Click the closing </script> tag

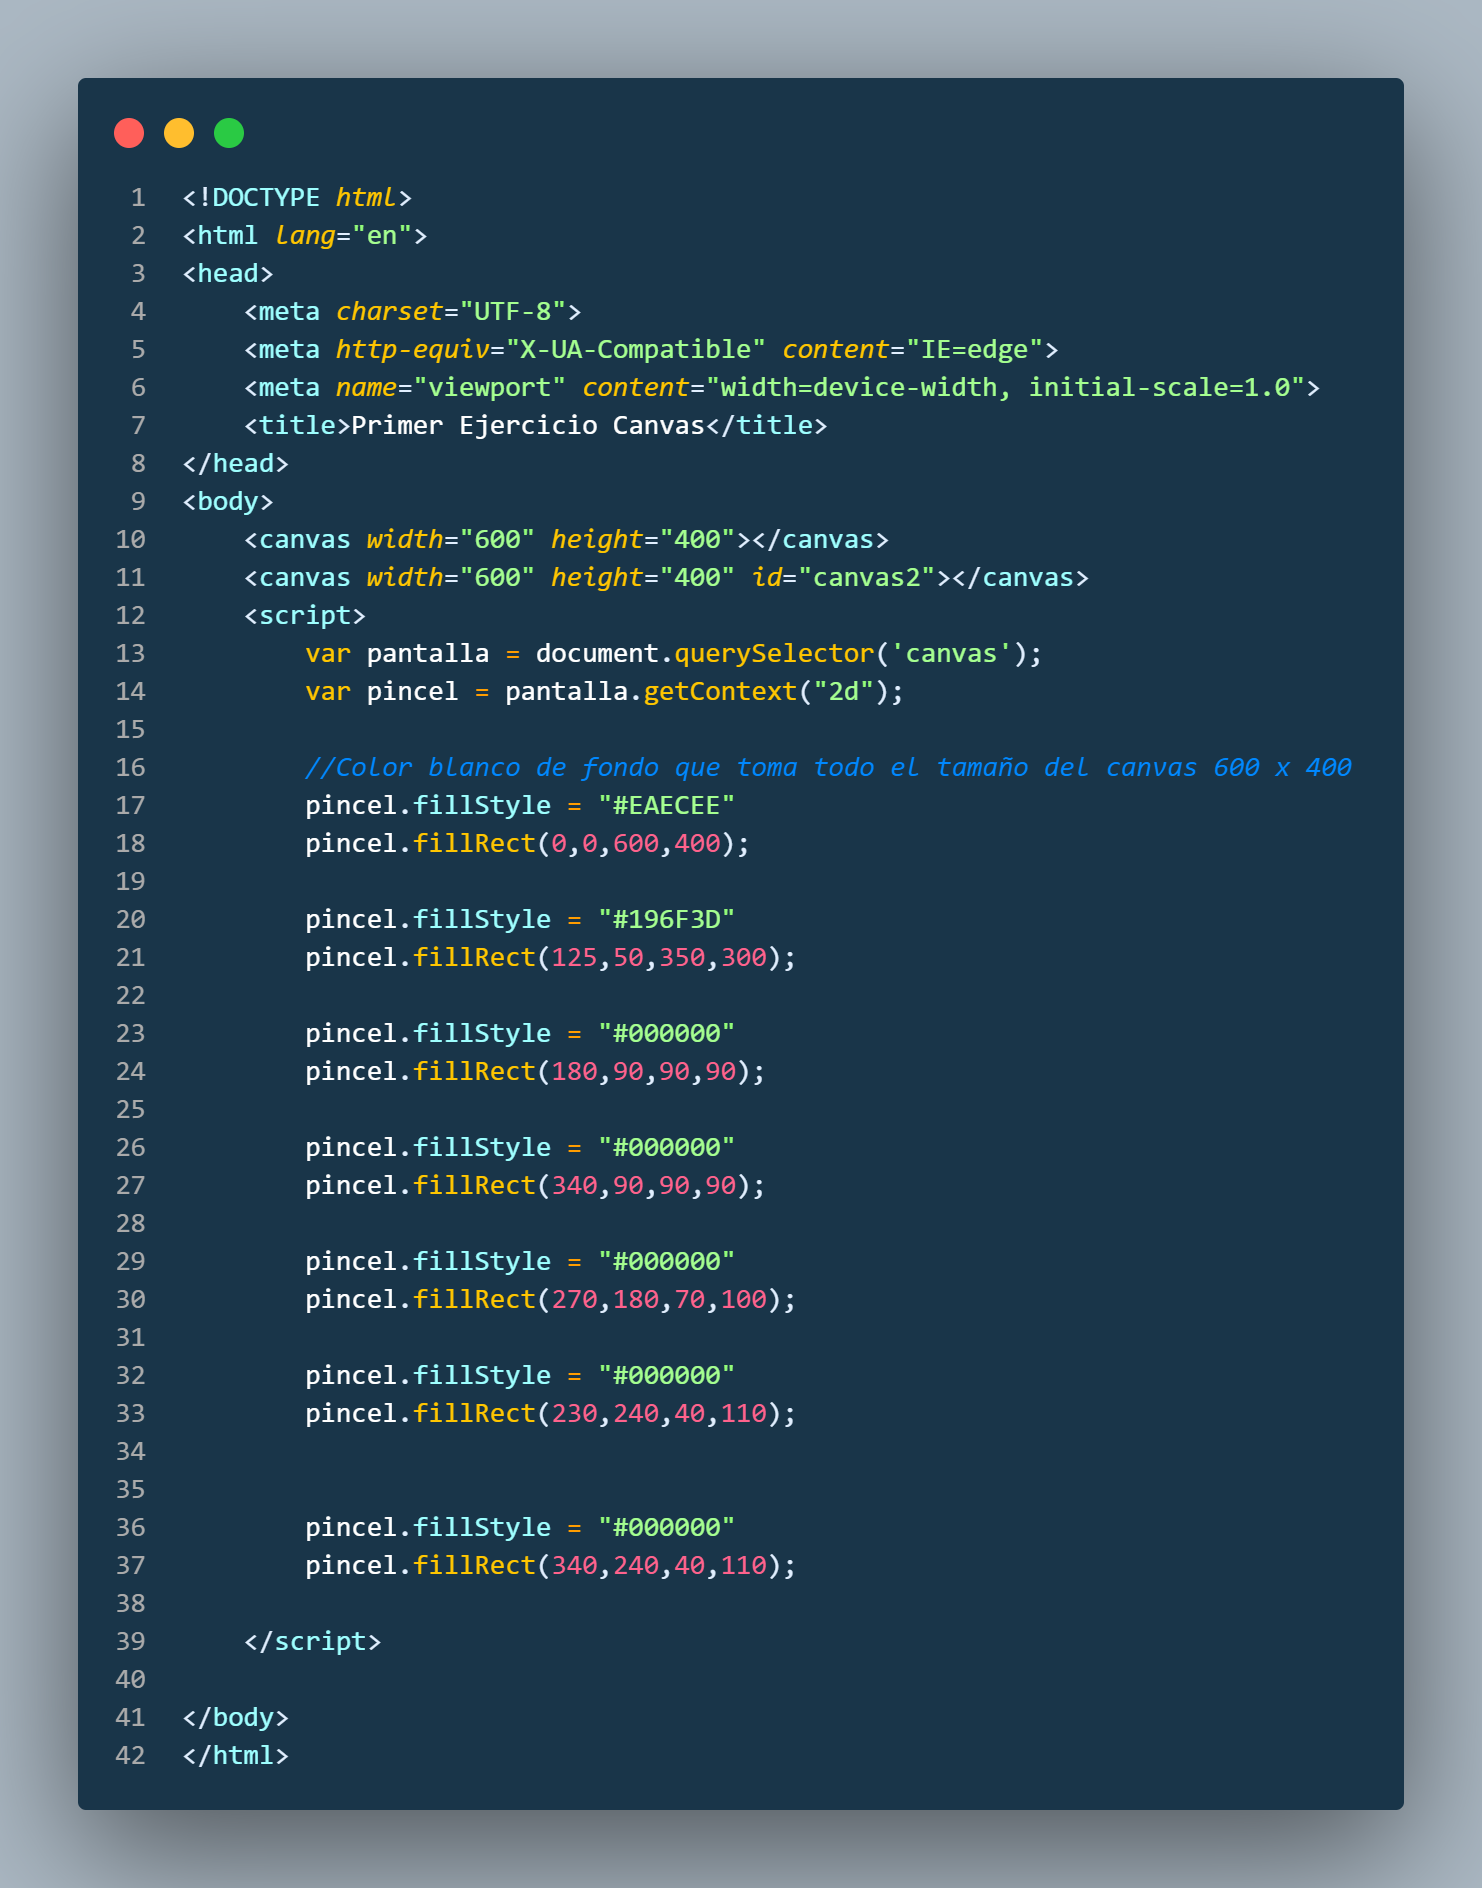(312, 1641)
